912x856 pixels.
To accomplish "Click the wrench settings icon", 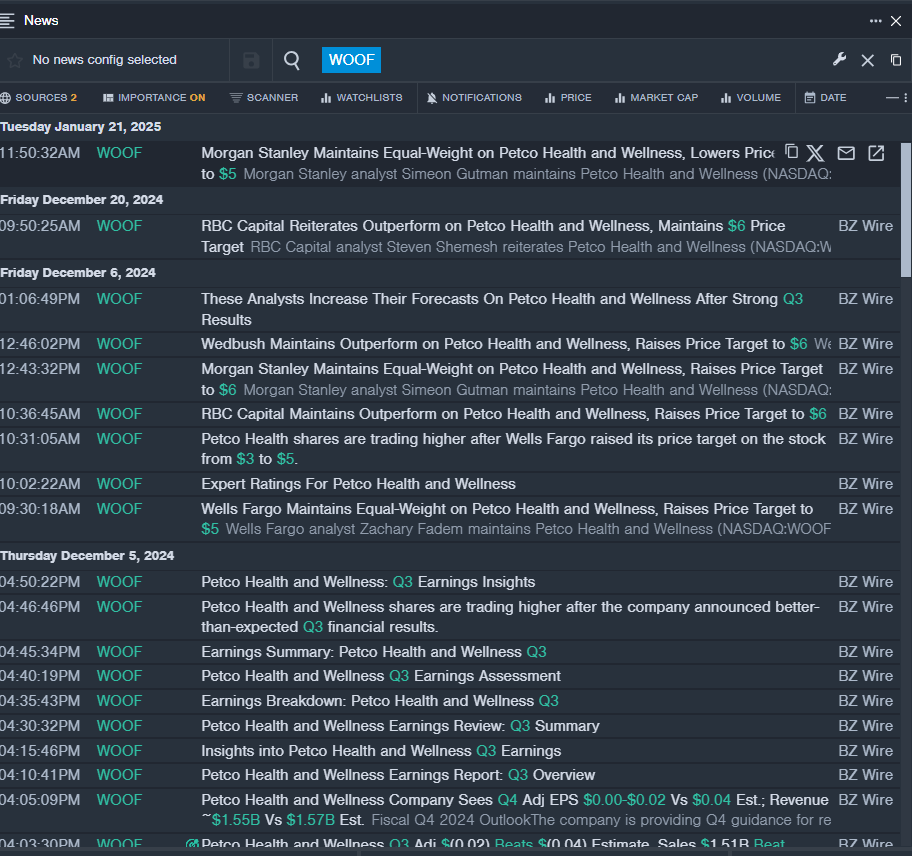I will click(839, 60).
